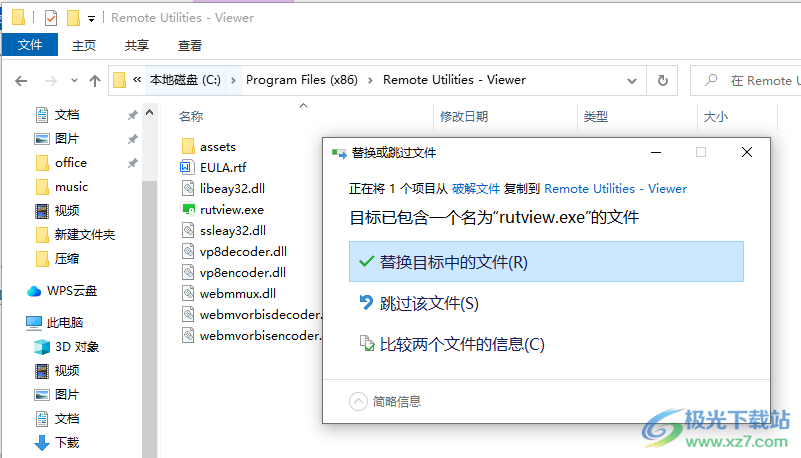Collapse details with 简略信息 arrow
The image size is (801, 458).
(358, 401)
